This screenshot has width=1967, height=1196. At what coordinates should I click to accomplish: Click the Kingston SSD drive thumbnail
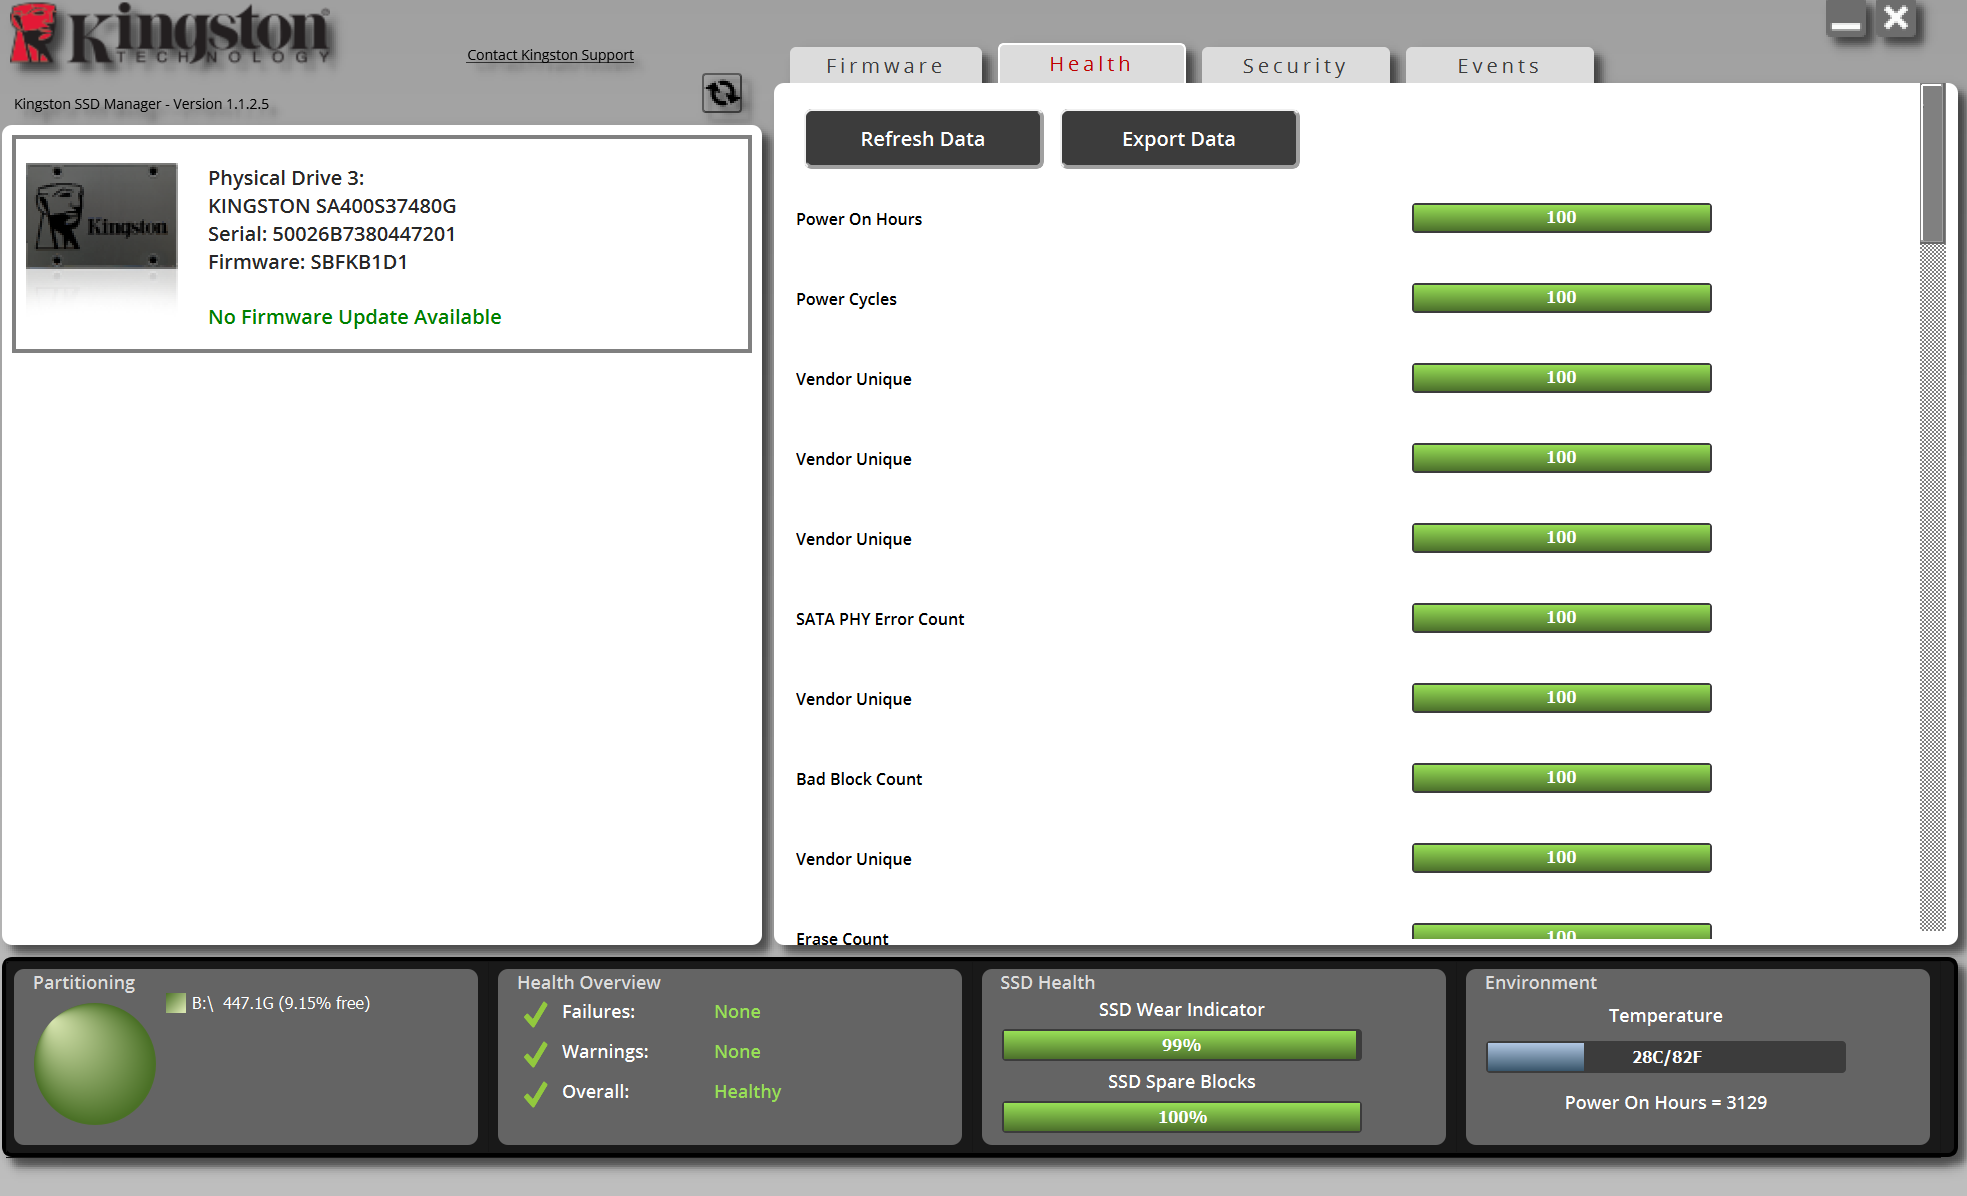(x=101, y=218)
